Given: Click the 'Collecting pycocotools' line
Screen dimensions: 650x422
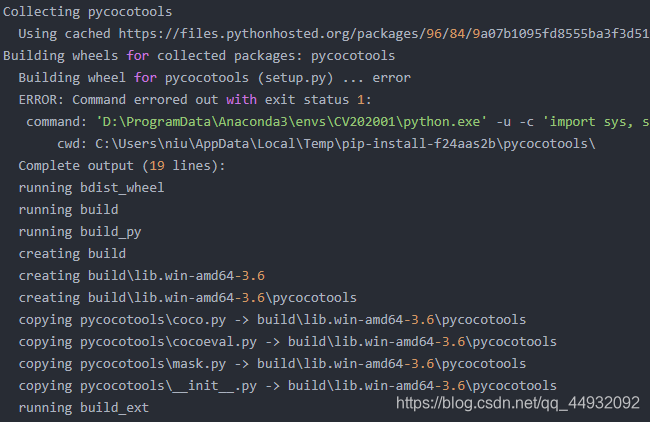Looking at the screenshot, I should (87, 12).
